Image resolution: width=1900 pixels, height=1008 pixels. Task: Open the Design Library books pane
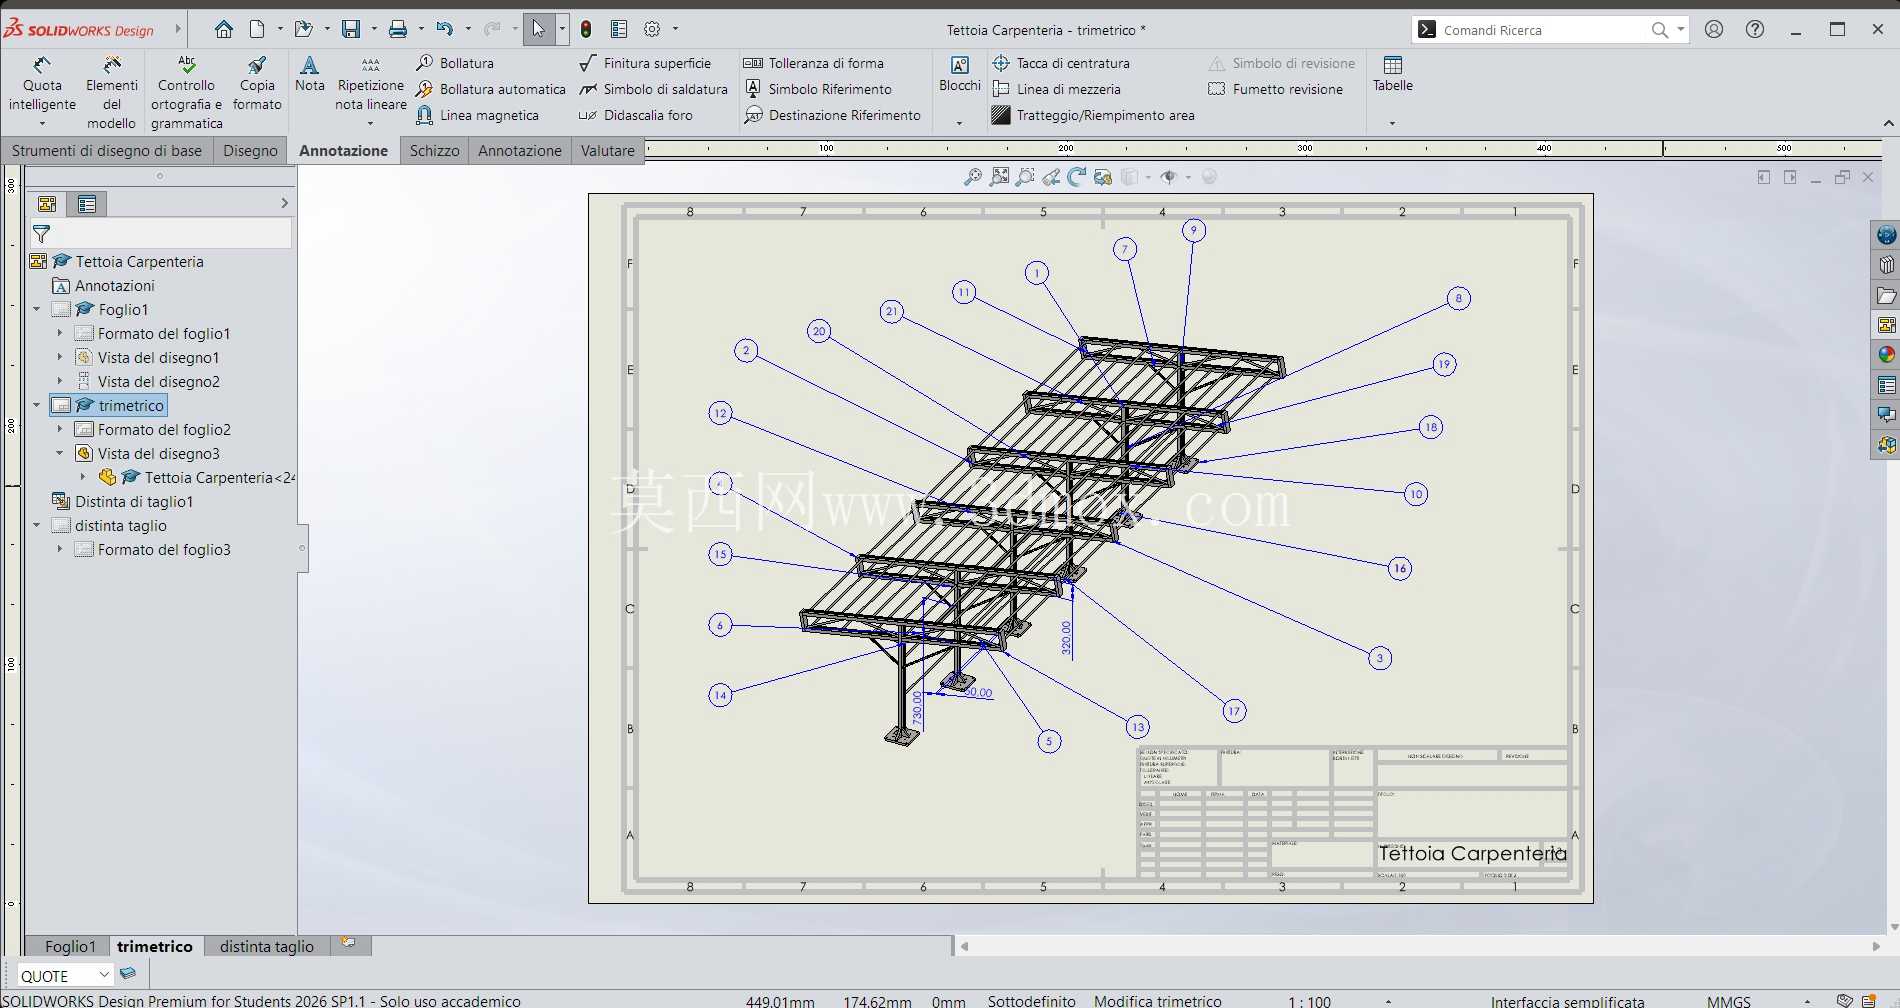click(1886, 265)
